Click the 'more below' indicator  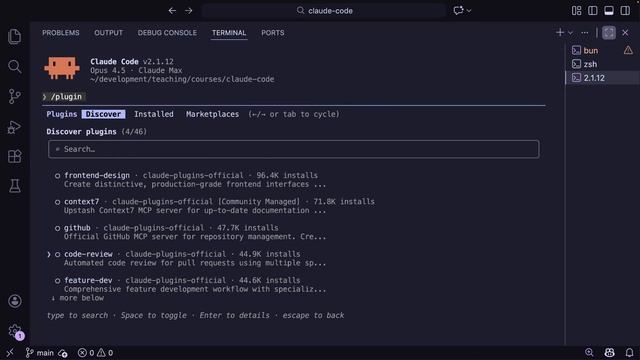77,298
